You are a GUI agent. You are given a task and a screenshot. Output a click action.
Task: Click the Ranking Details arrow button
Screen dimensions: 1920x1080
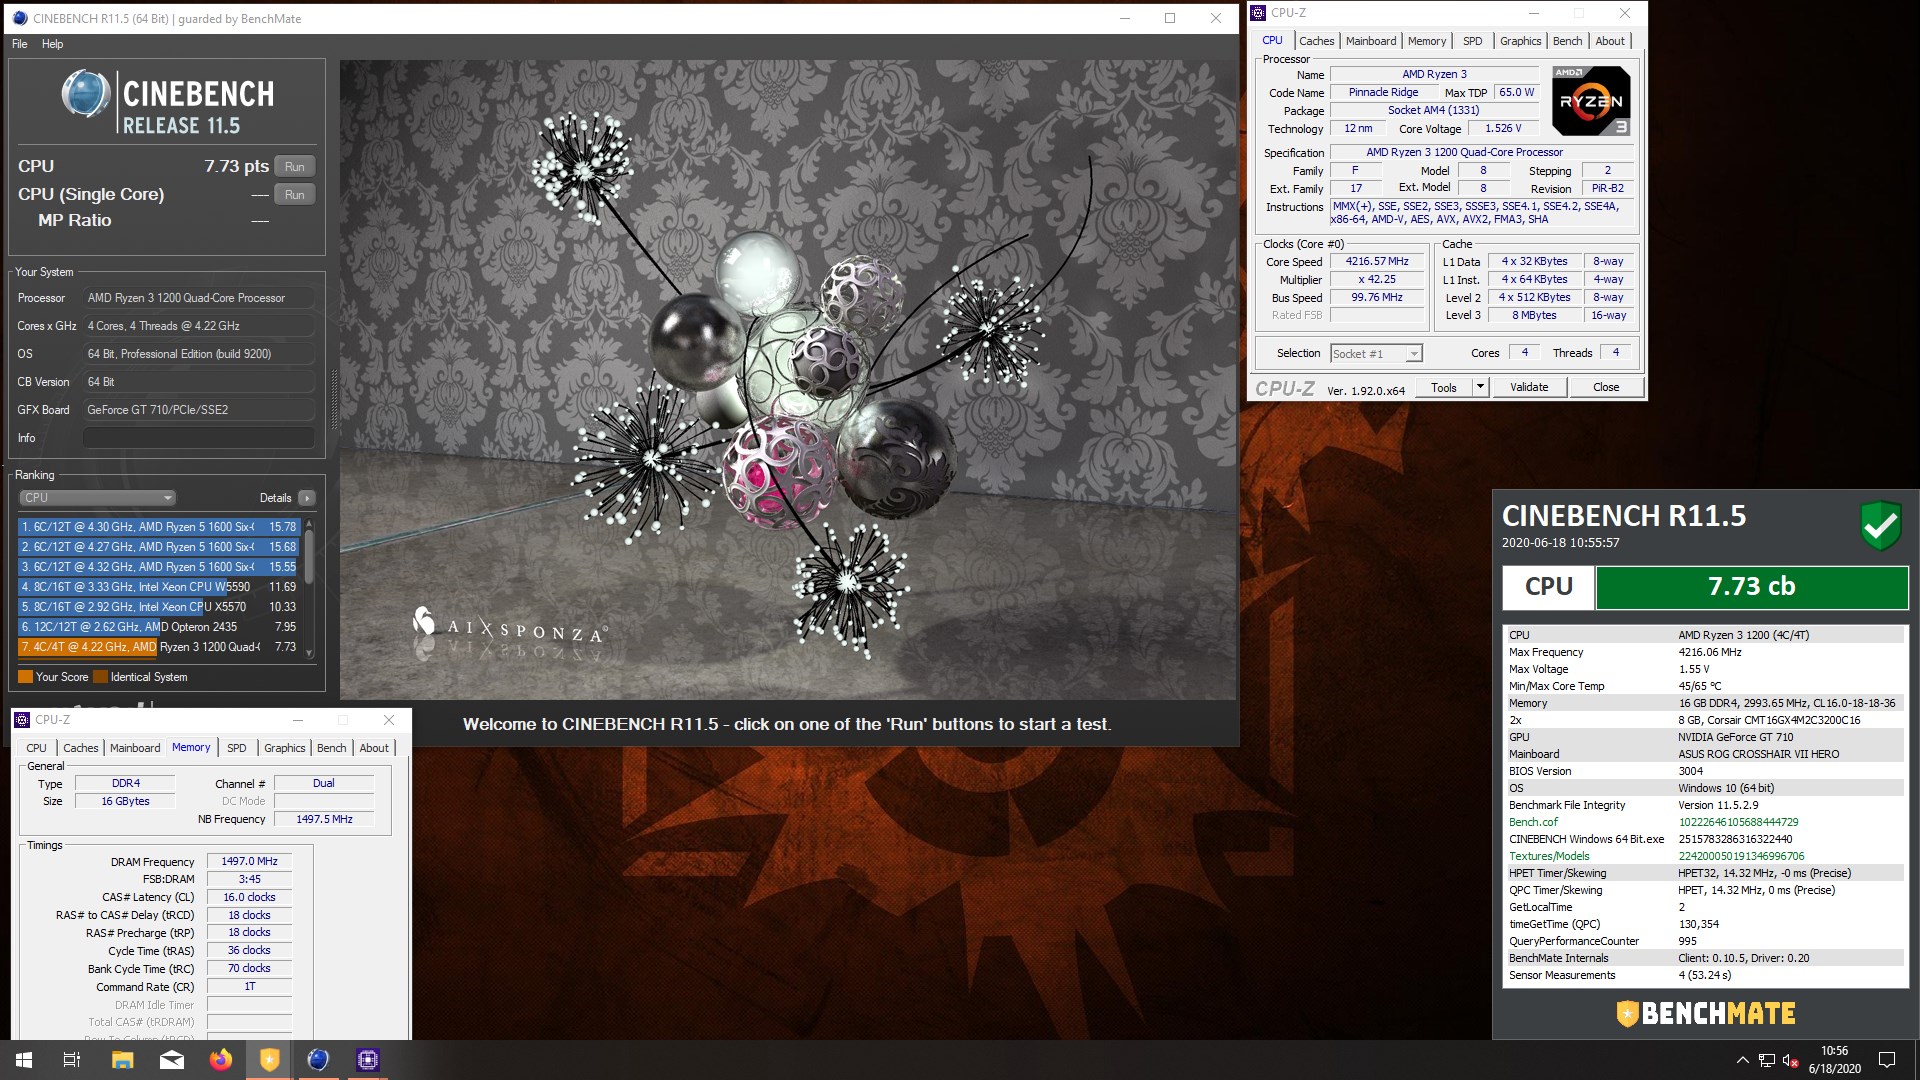307,498
